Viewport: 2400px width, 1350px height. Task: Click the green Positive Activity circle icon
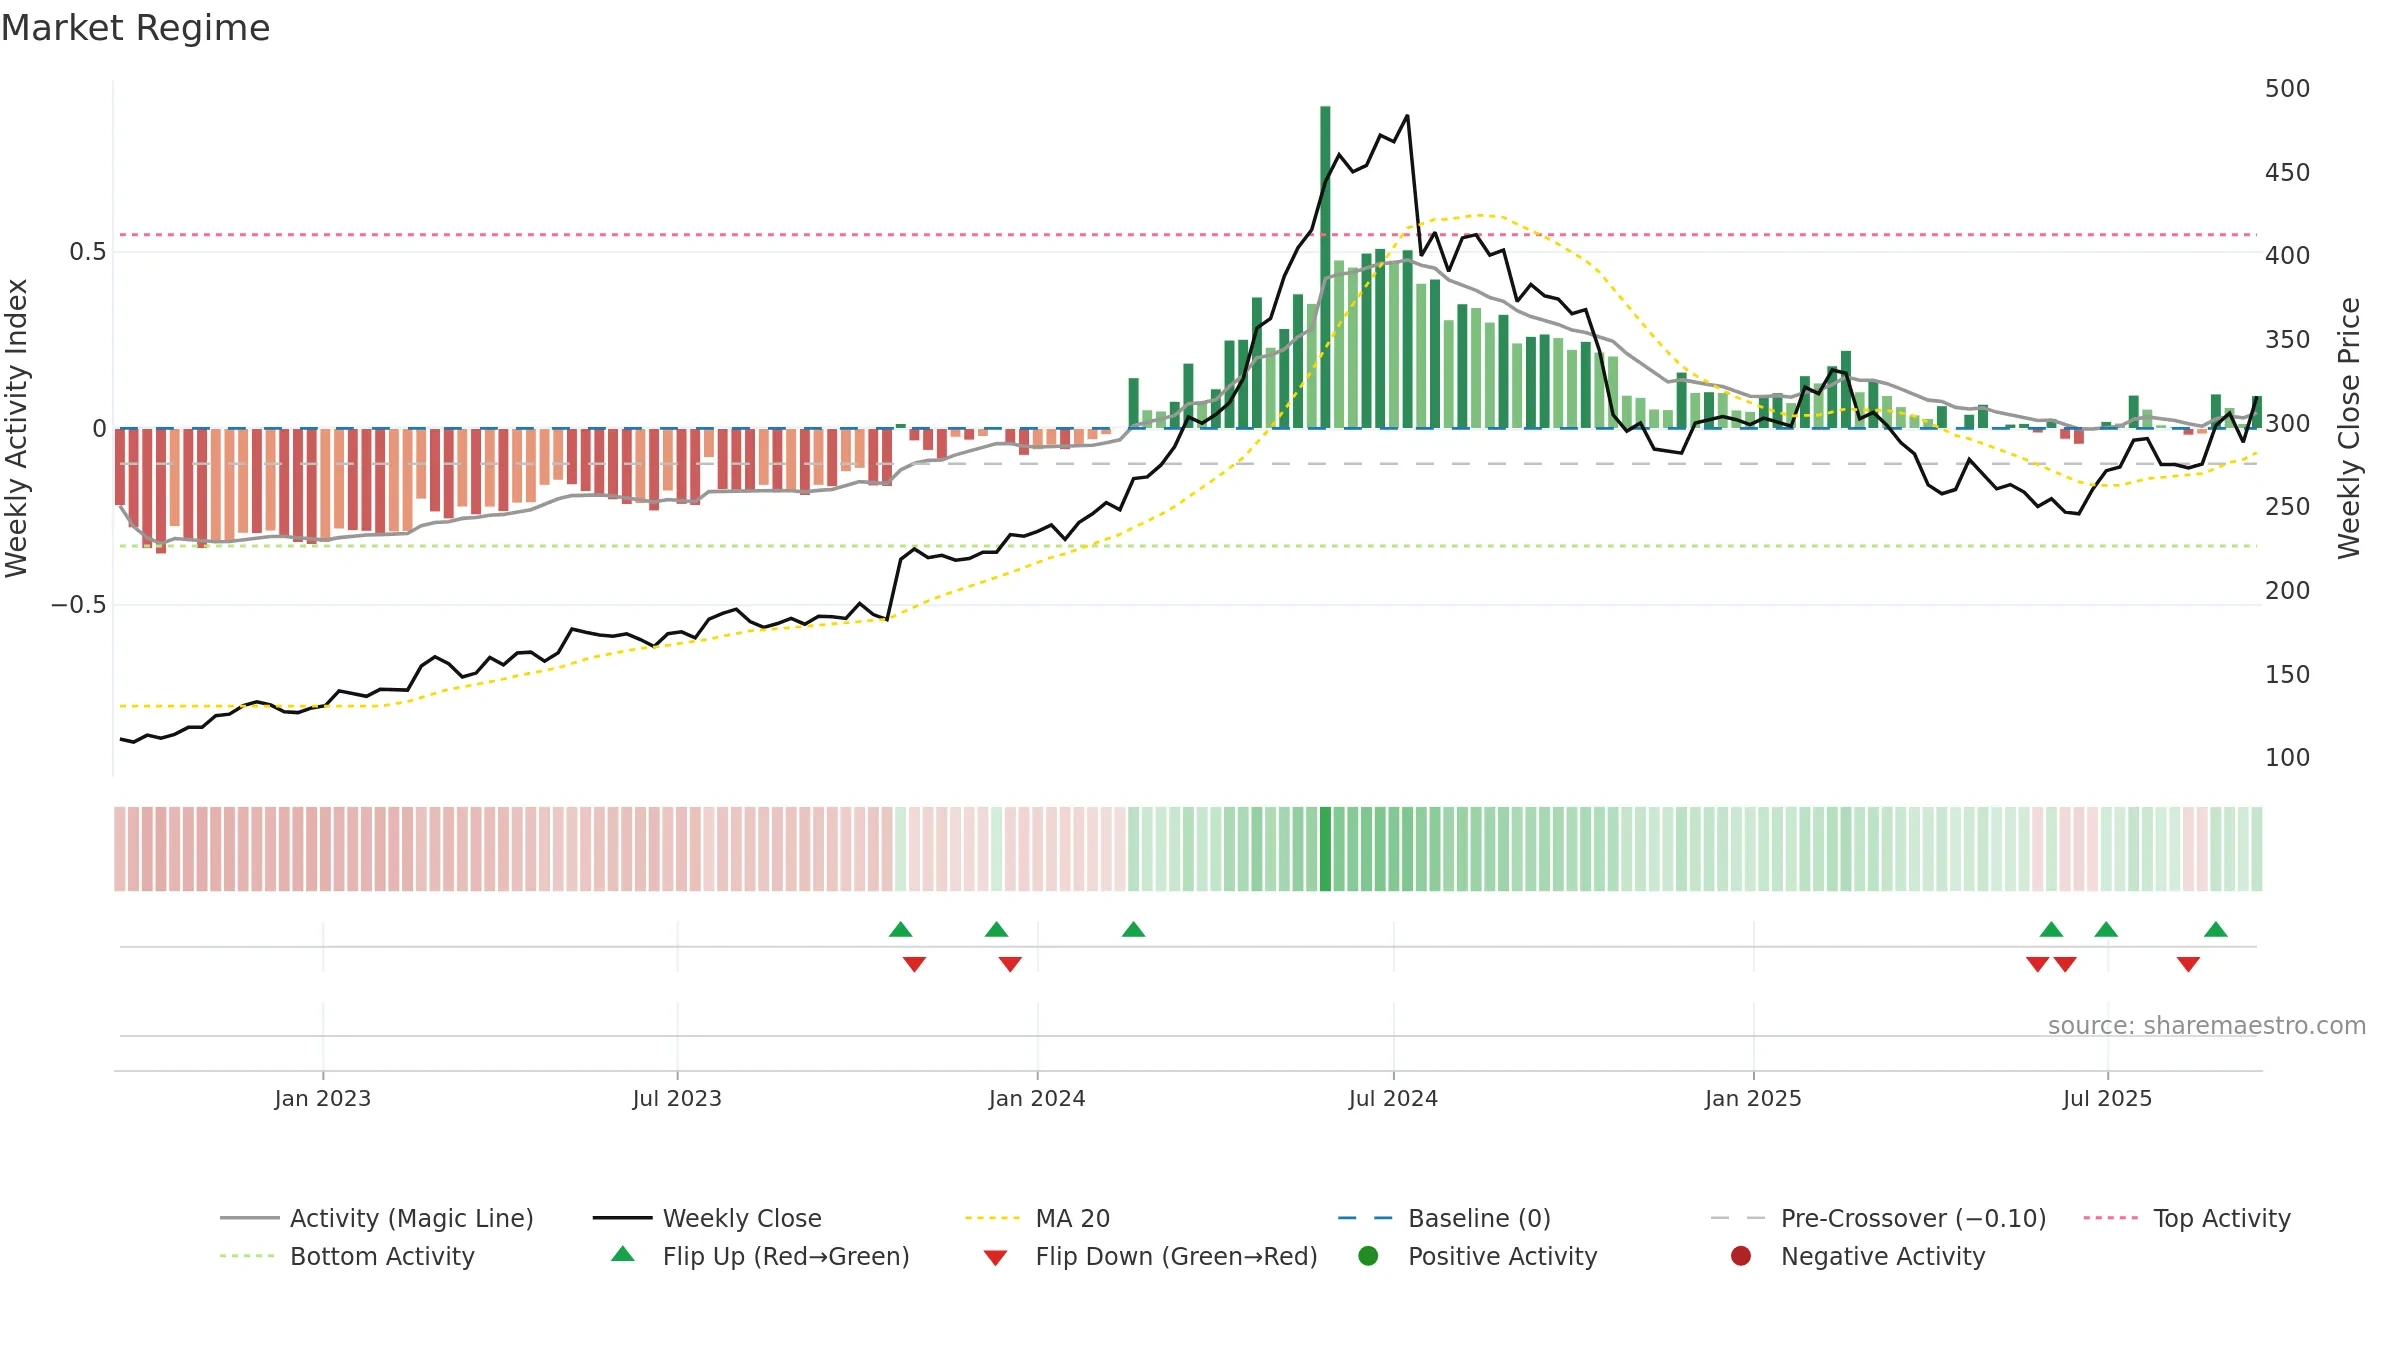click(x=1368, y=1256)
